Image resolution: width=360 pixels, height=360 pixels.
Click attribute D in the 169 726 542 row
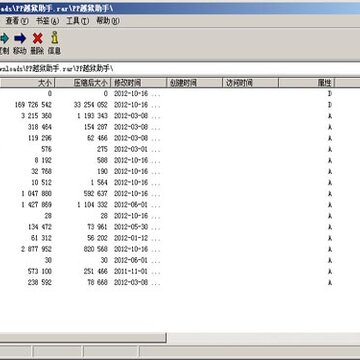tap(330, 105)
